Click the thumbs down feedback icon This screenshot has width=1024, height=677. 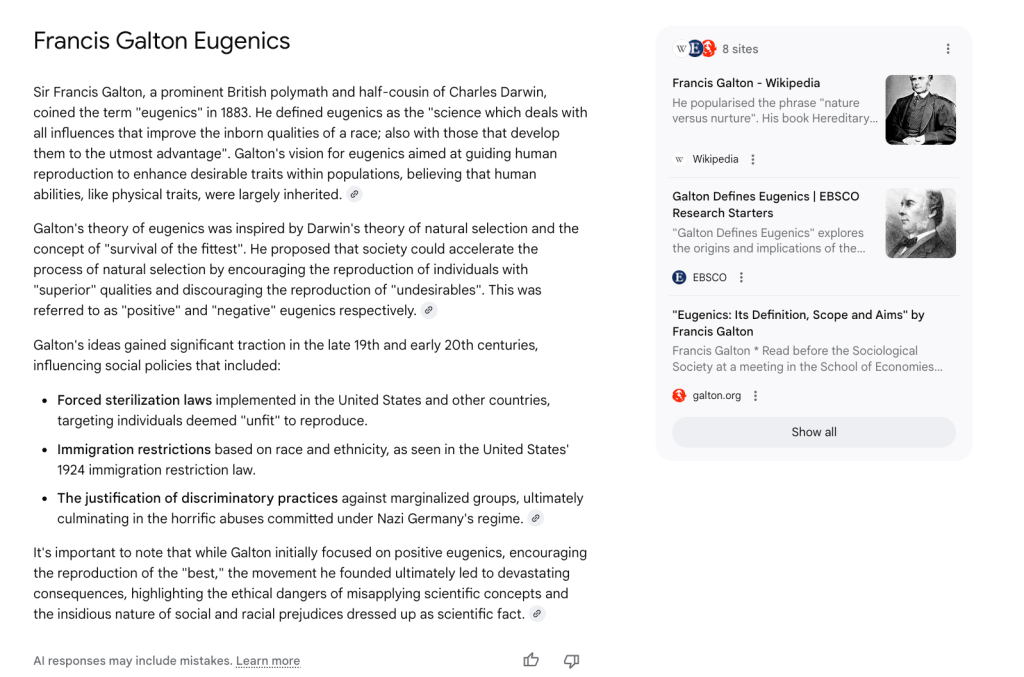click(572, 660)
